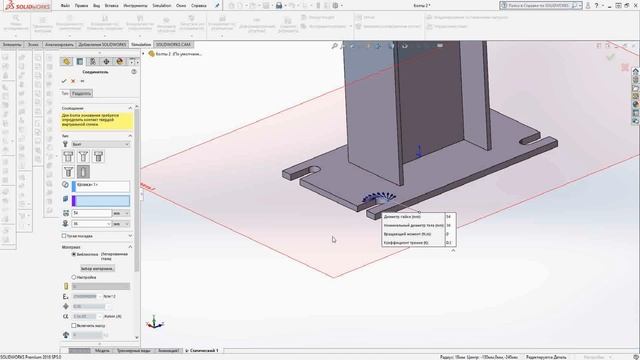This screenshot has height=360, width=640.
Task: Click PropertyManager vertical scrollbar
Action: point(137,191)
